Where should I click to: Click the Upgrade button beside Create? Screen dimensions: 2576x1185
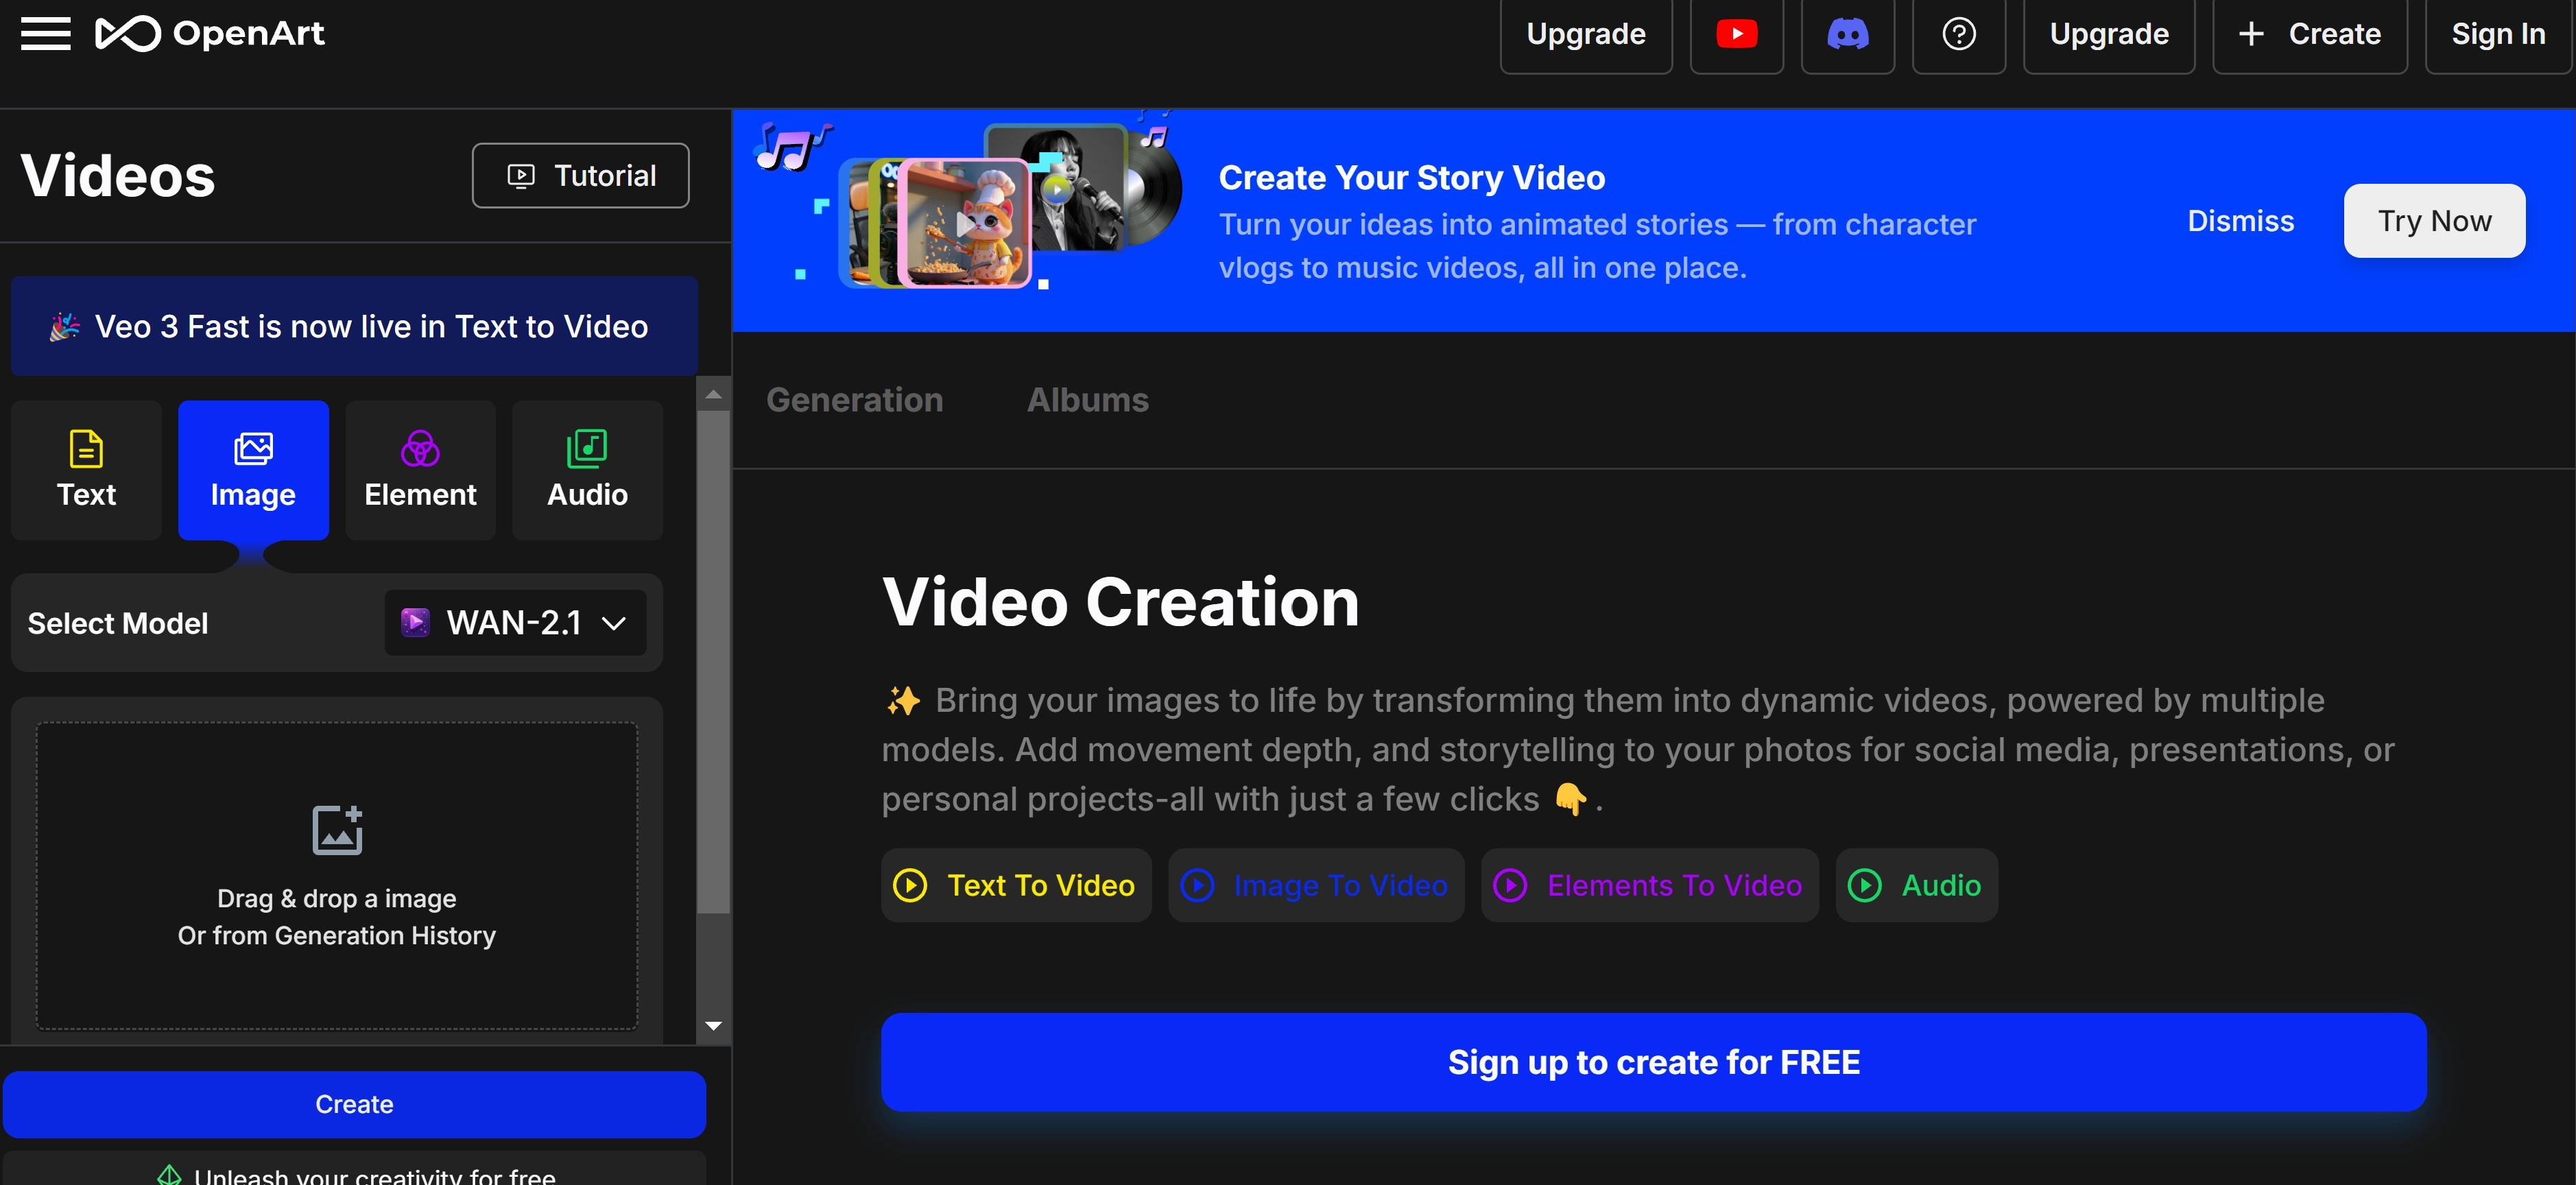pos(2108,34)
